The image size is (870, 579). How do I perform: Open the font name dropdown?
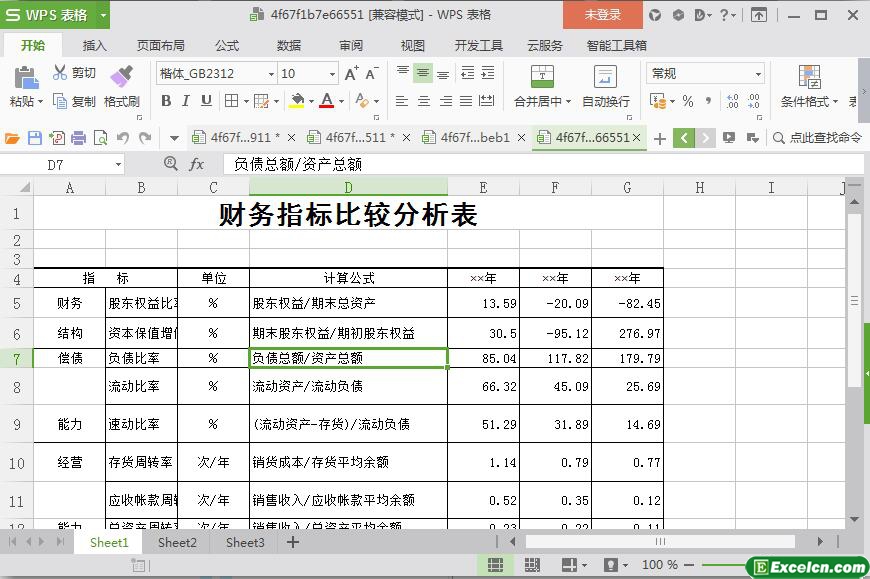270,74
